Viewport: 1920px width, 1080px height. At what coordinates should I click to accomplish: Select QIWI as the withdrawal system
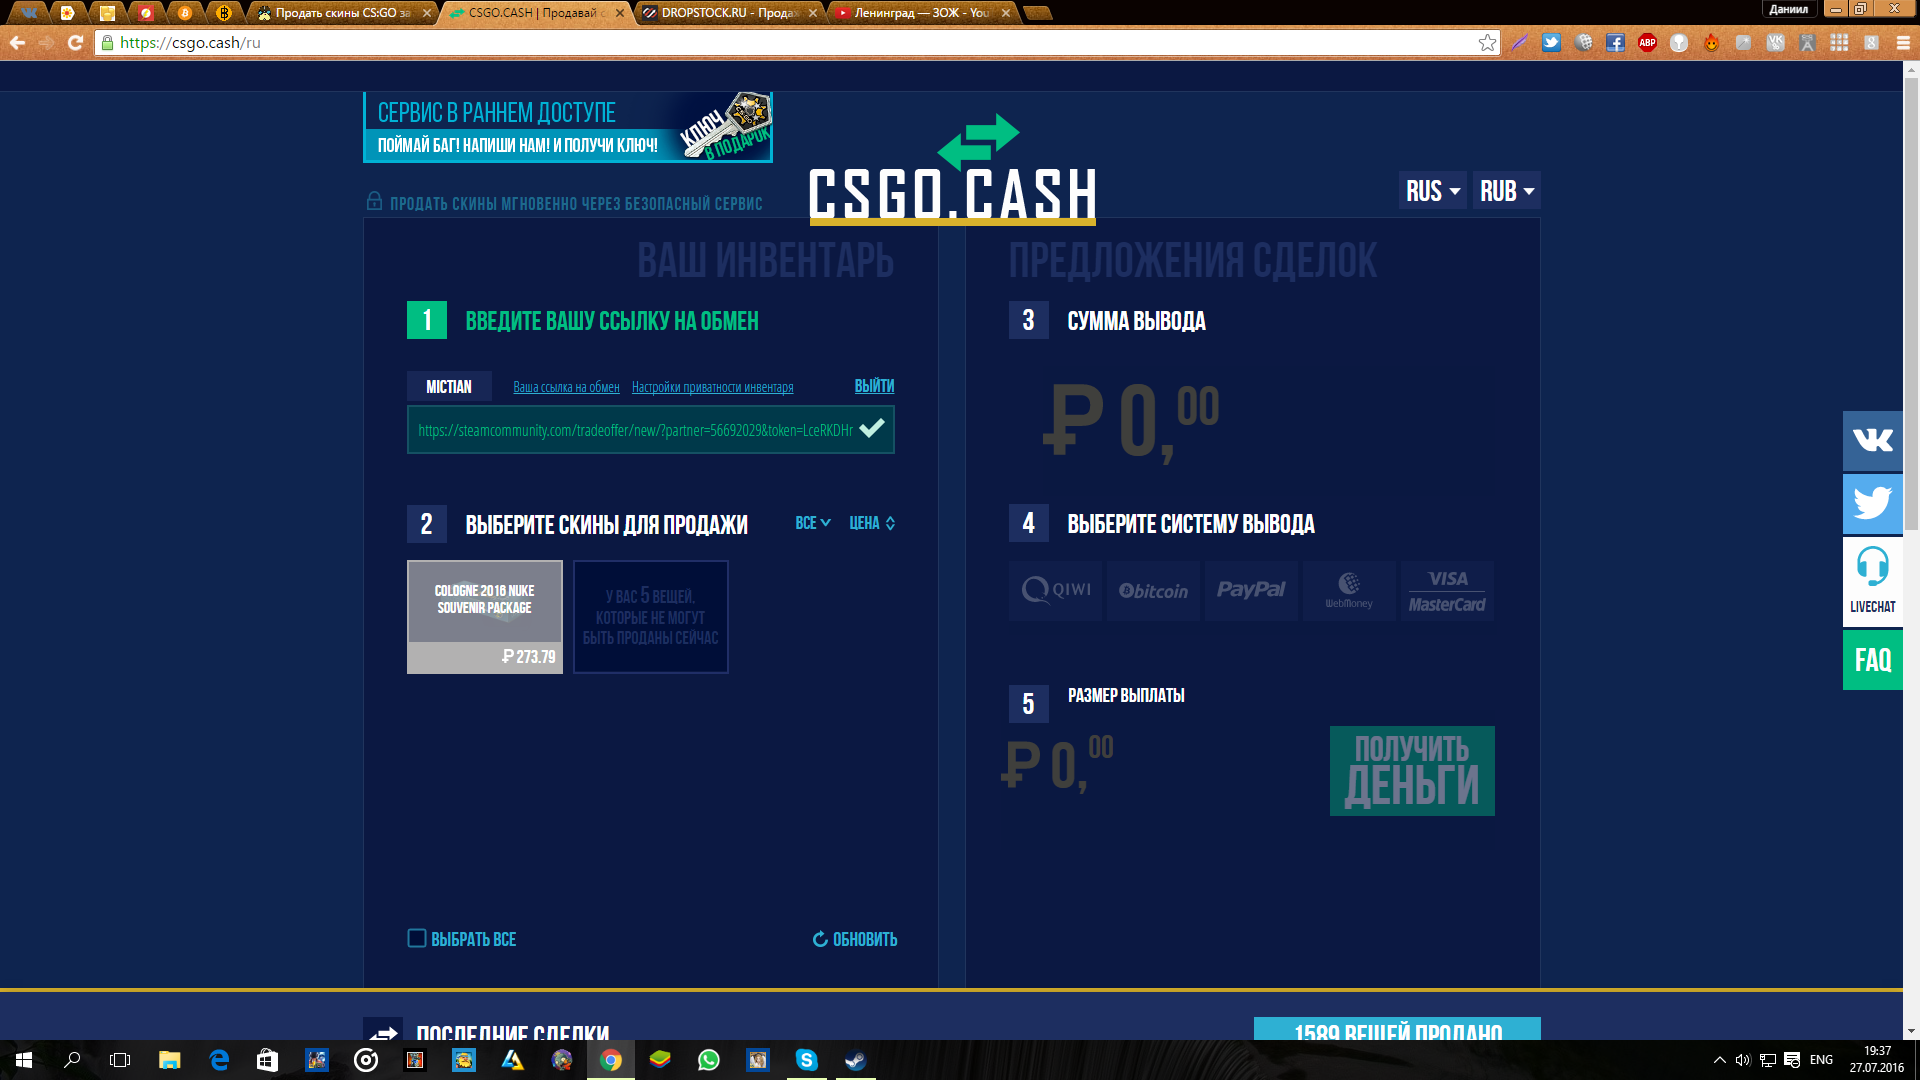(1055, 591)
